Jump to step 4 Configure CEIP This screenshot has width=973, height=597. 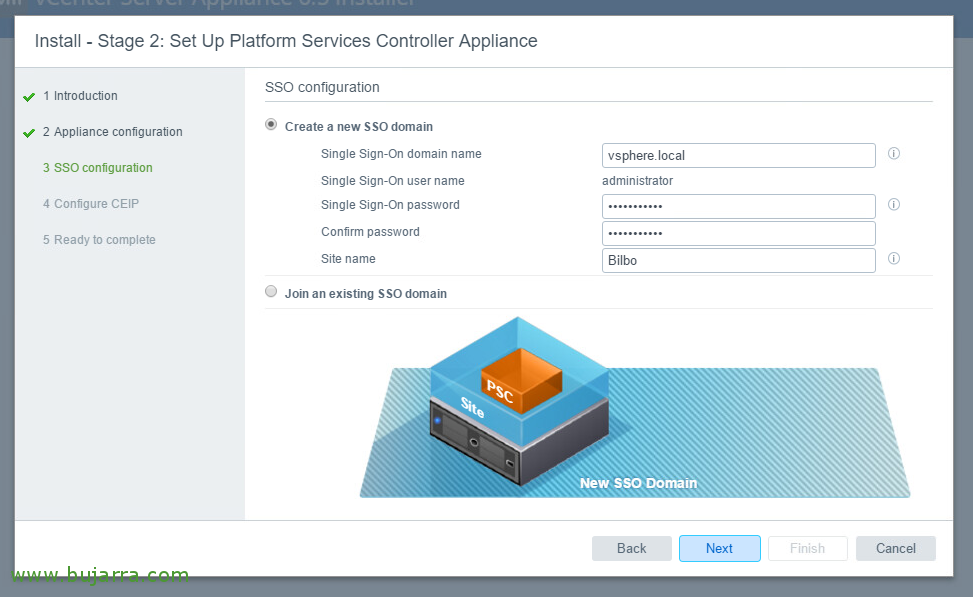coord(91,204)
